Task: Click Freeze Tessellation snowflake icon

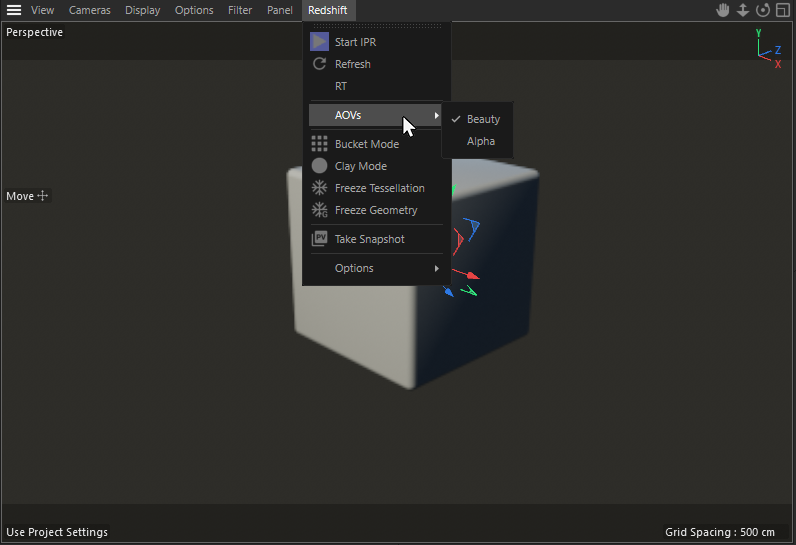Action: coord(319,188)
